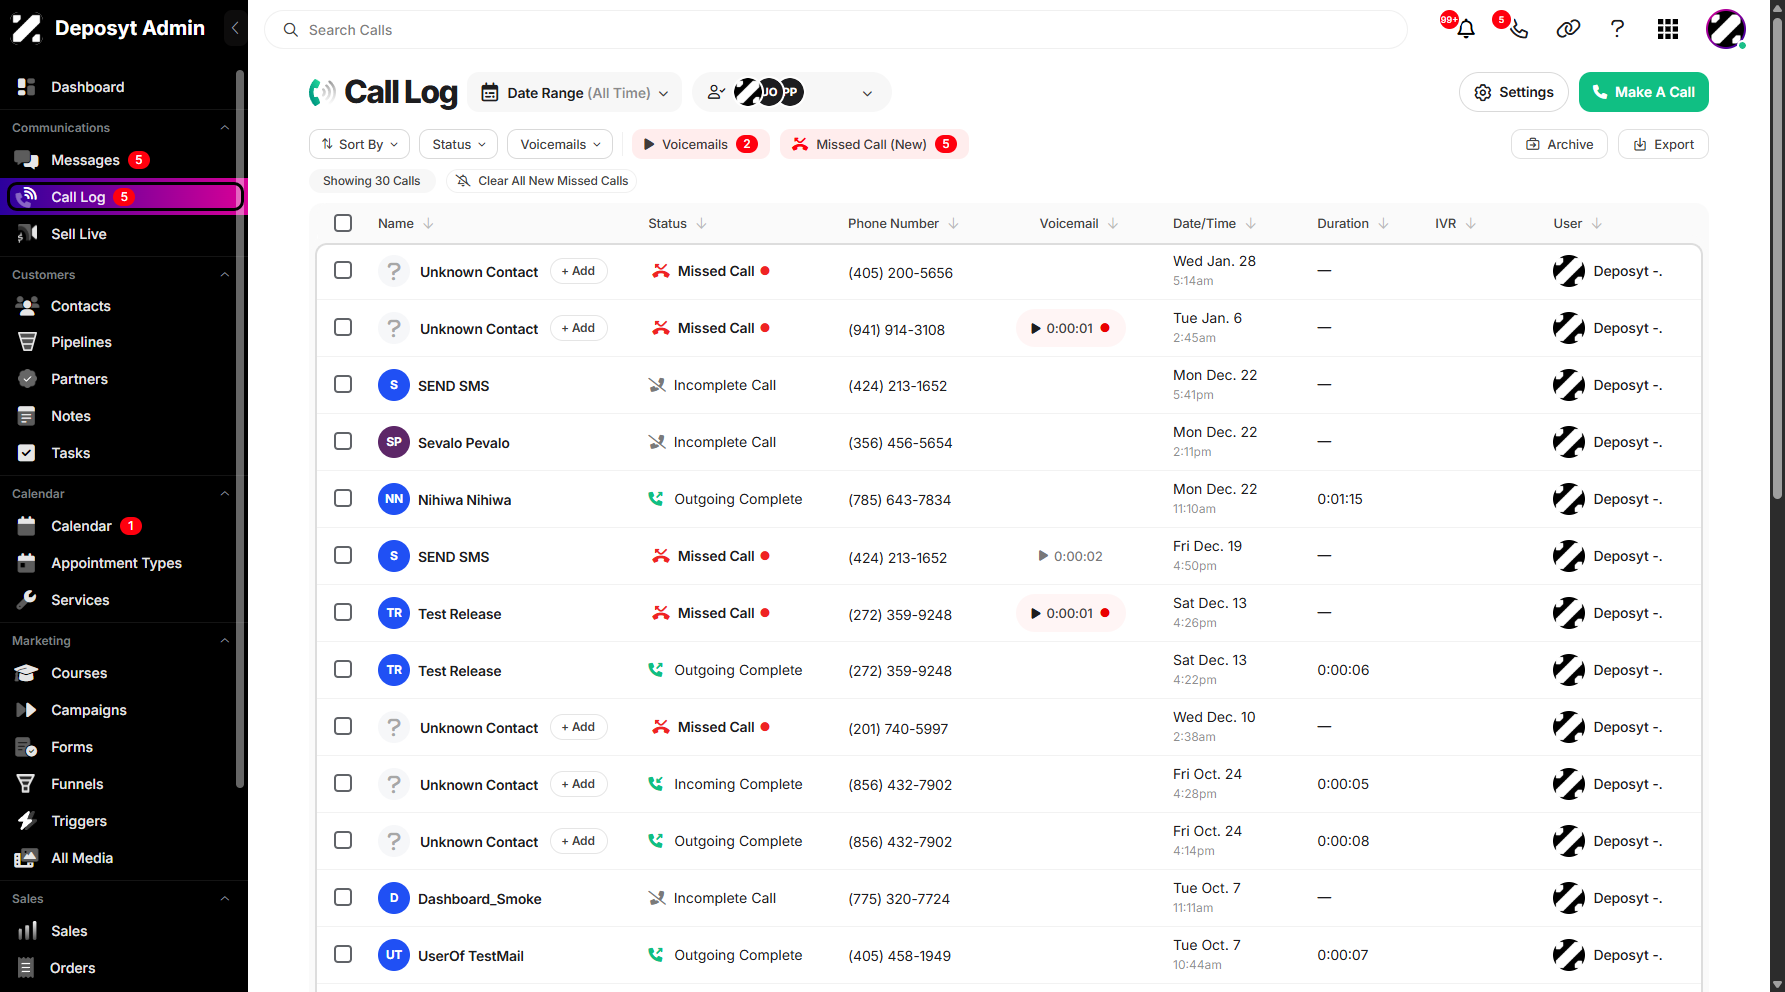Select checkbox for (405) 200-5656 row
Viewport: 1785px width, 992px height.
[343, 270]
